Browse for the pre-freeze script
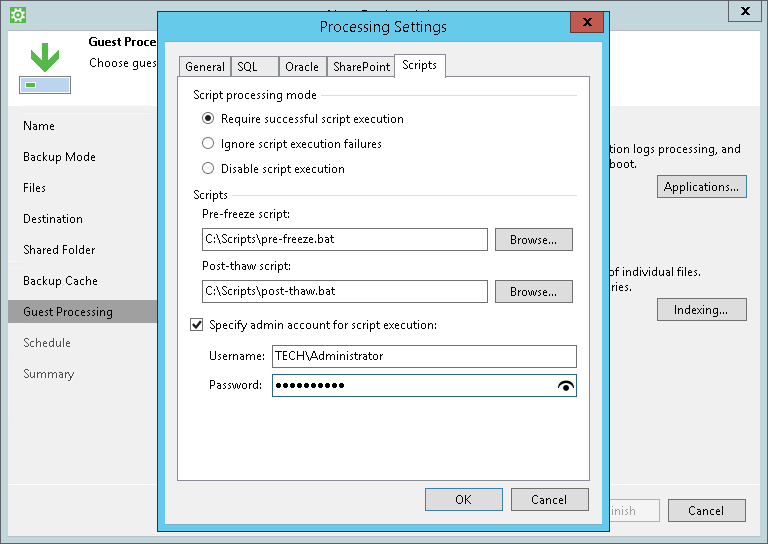This screenshot has width=768, height=544. (x=533, y=239)
